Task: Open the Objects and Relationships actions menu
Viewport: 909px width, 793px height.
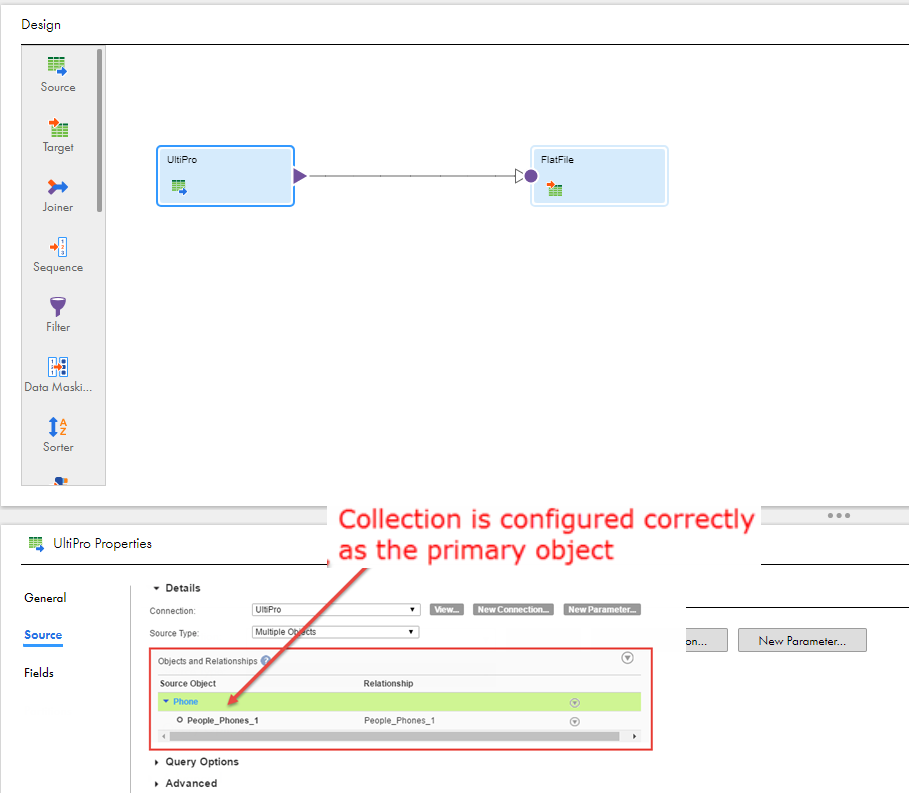Action: point(627,658)
